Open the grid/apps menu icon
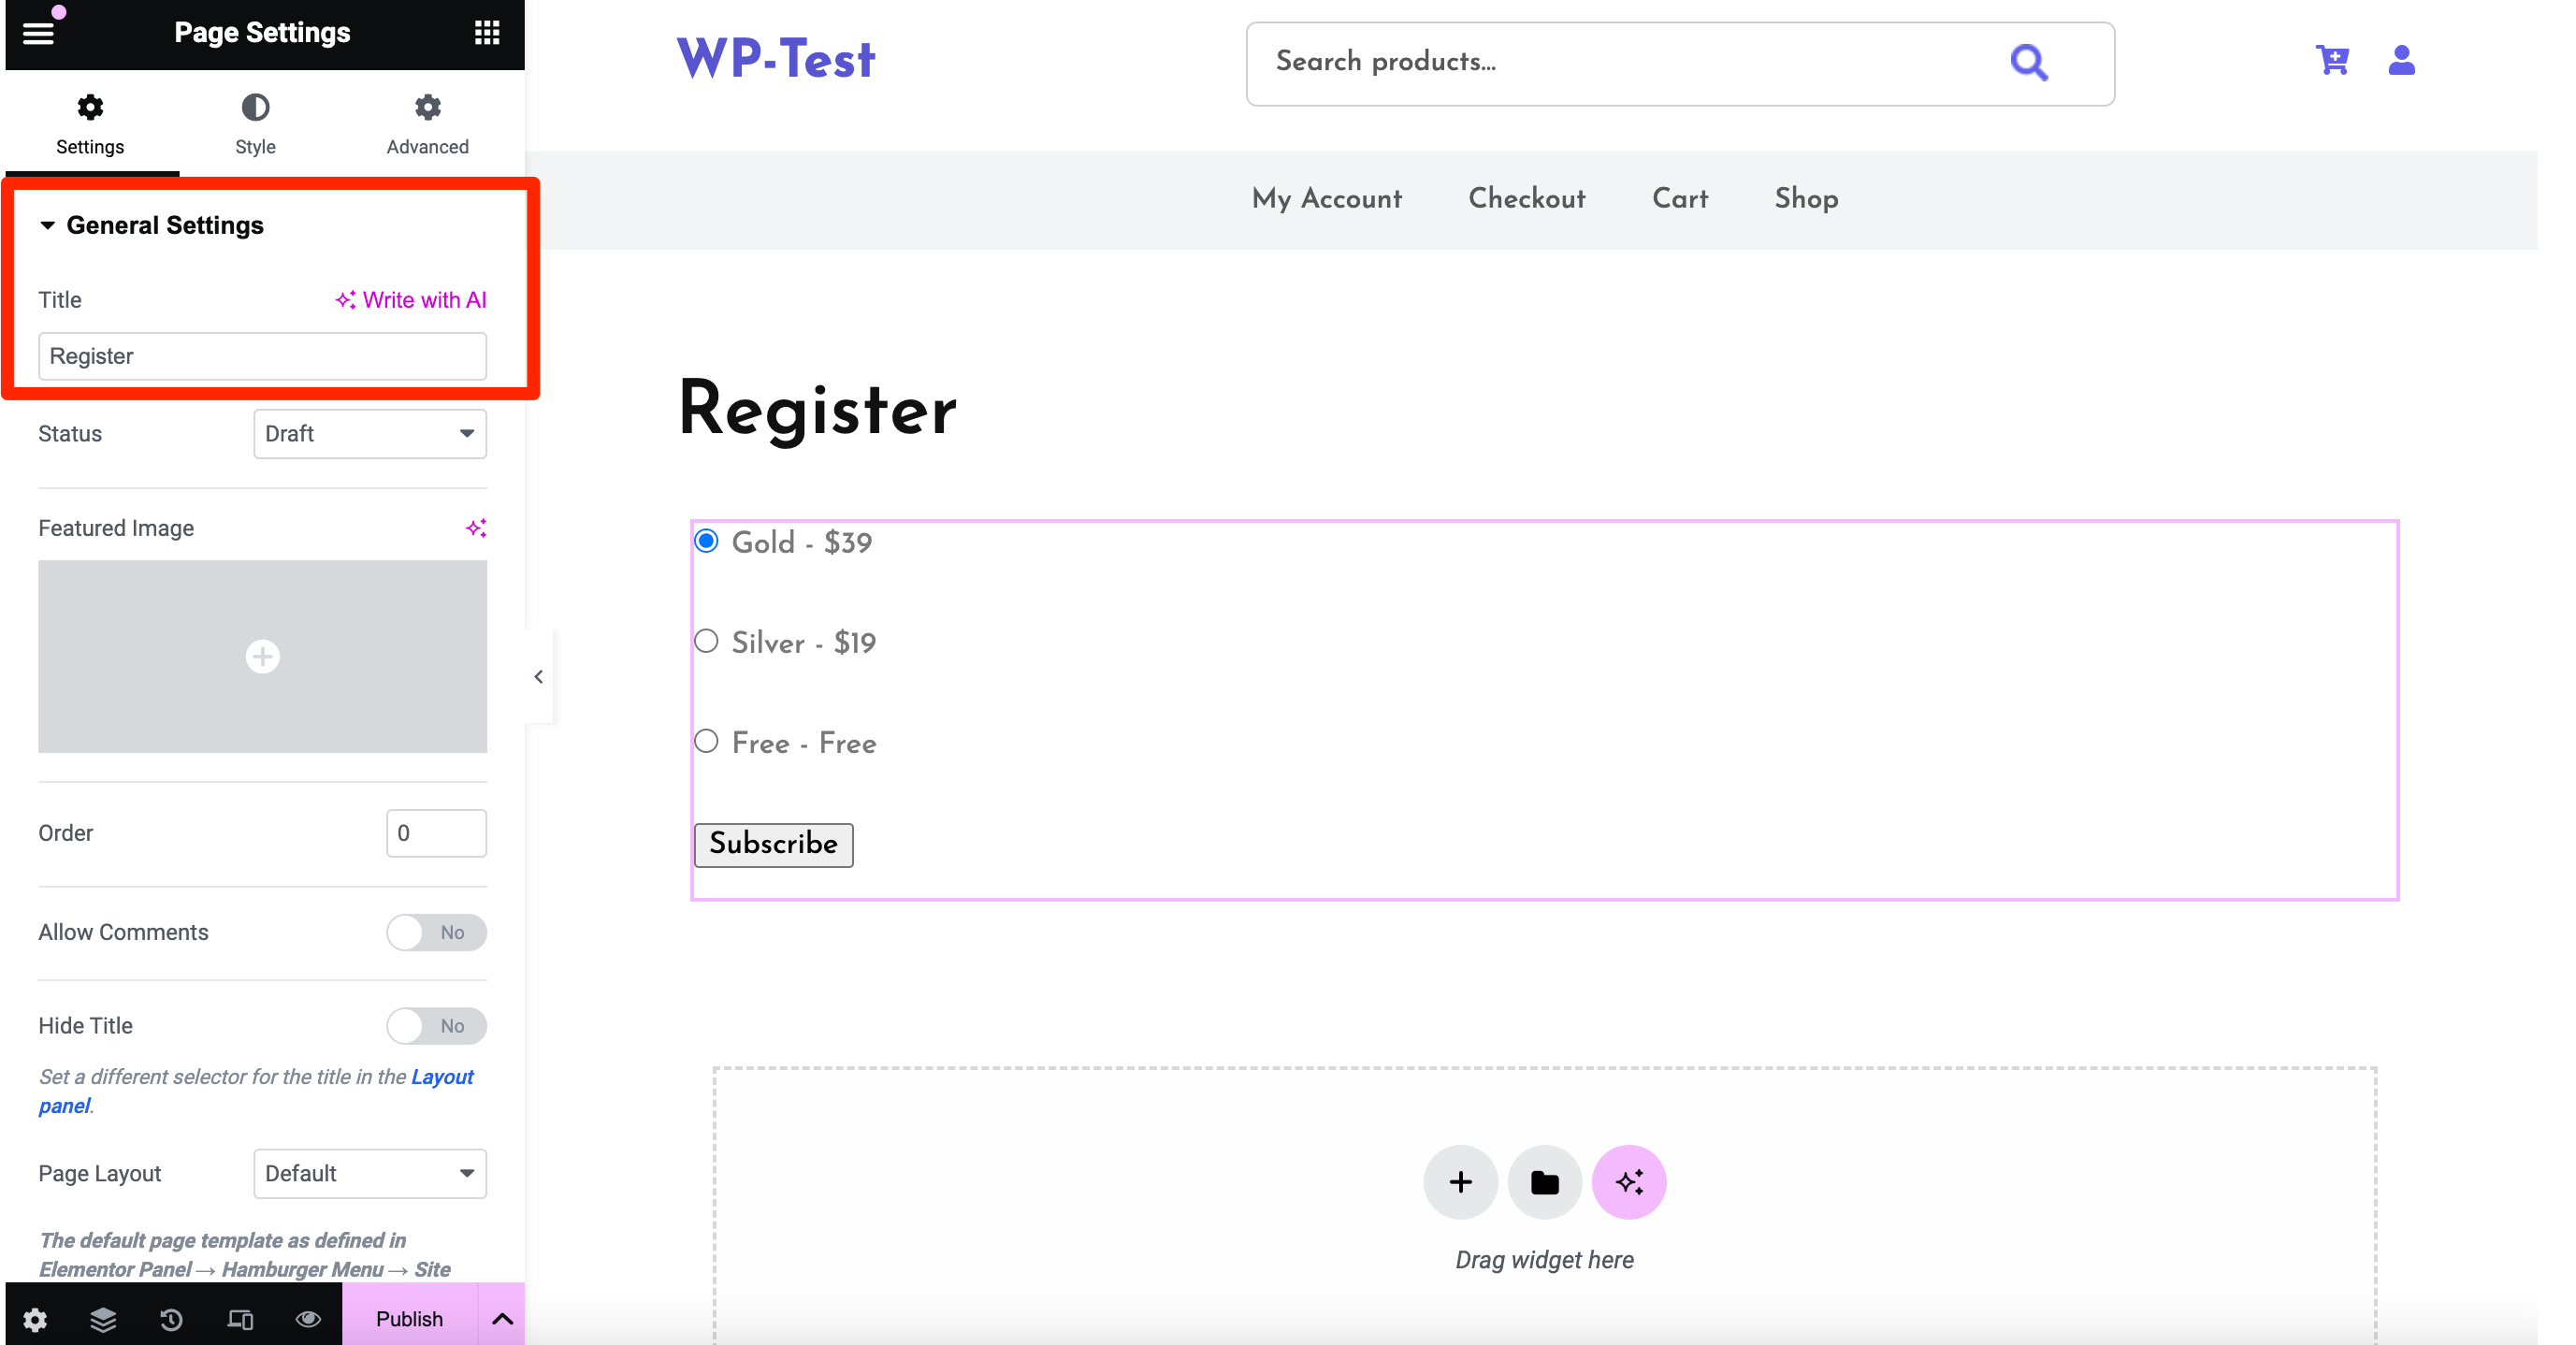 click(485, 33)
